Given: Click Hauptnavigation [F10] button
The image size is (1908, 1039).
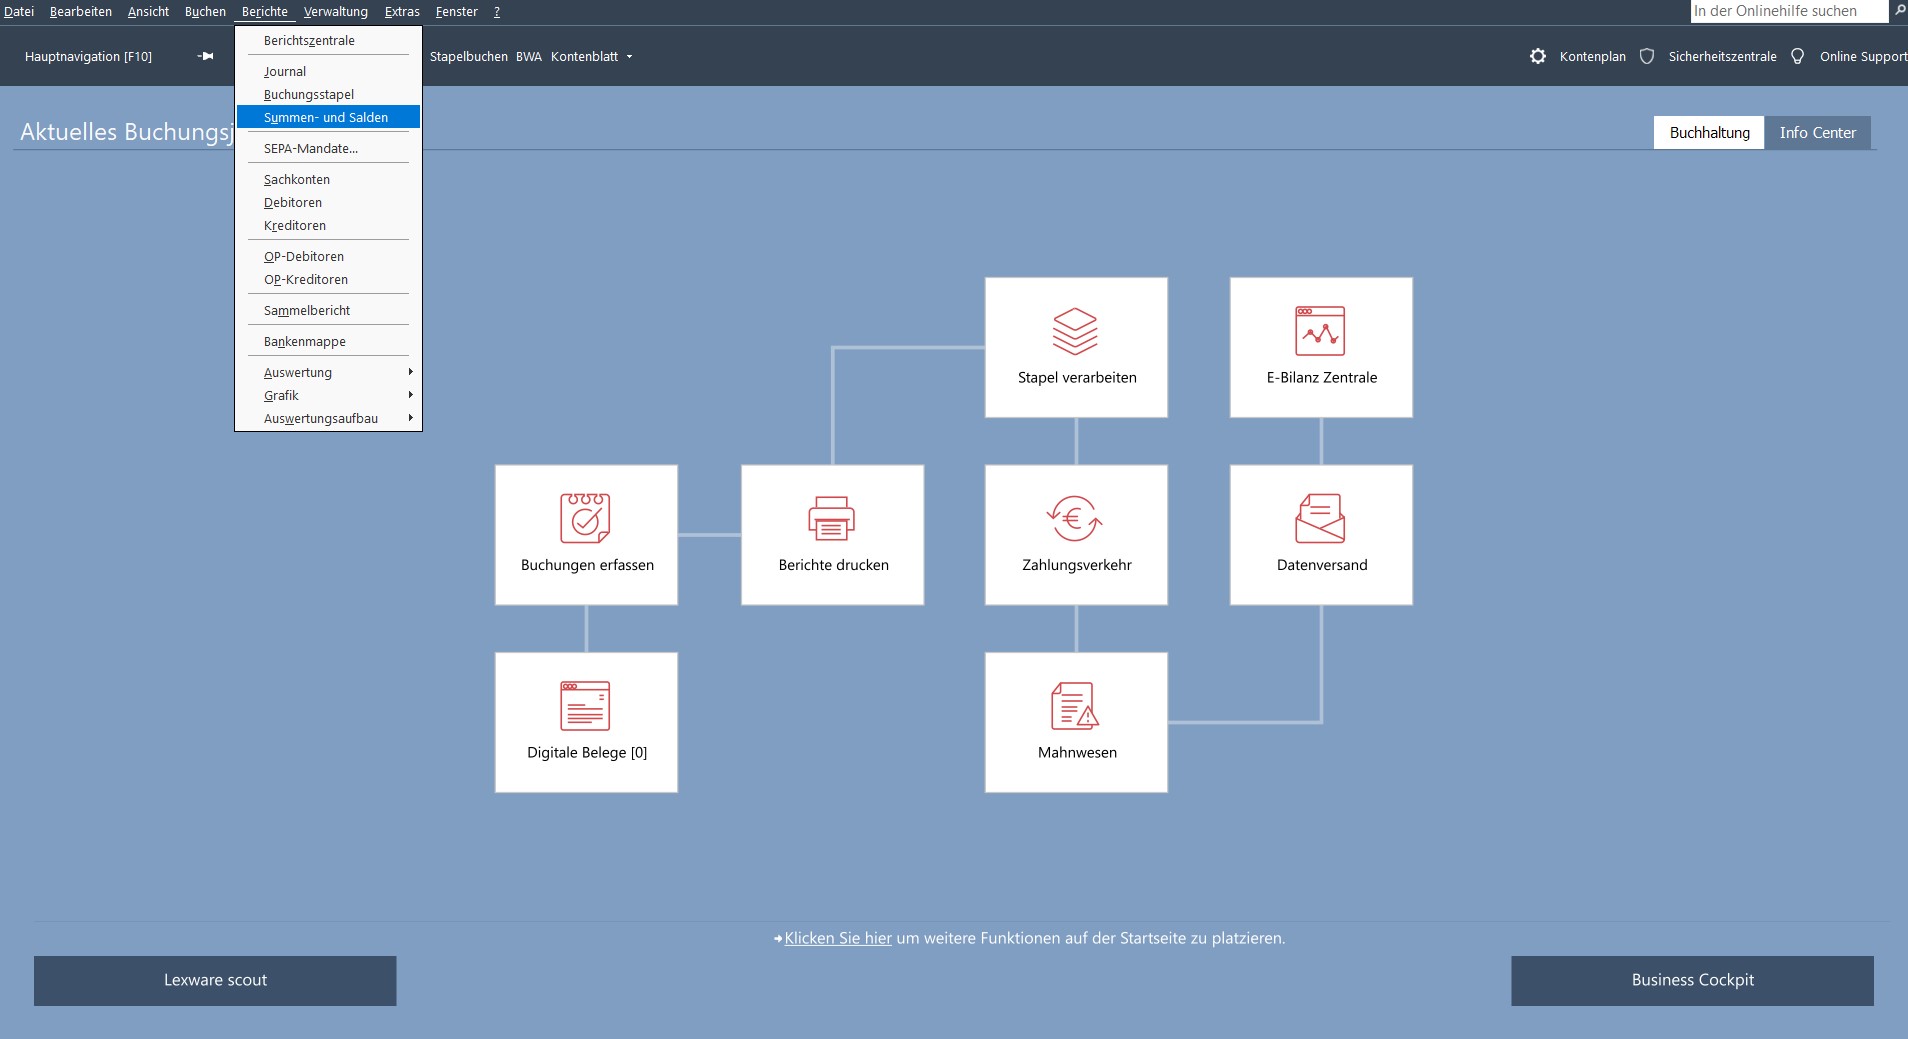Looking at the screenshot, I should 88,57.
